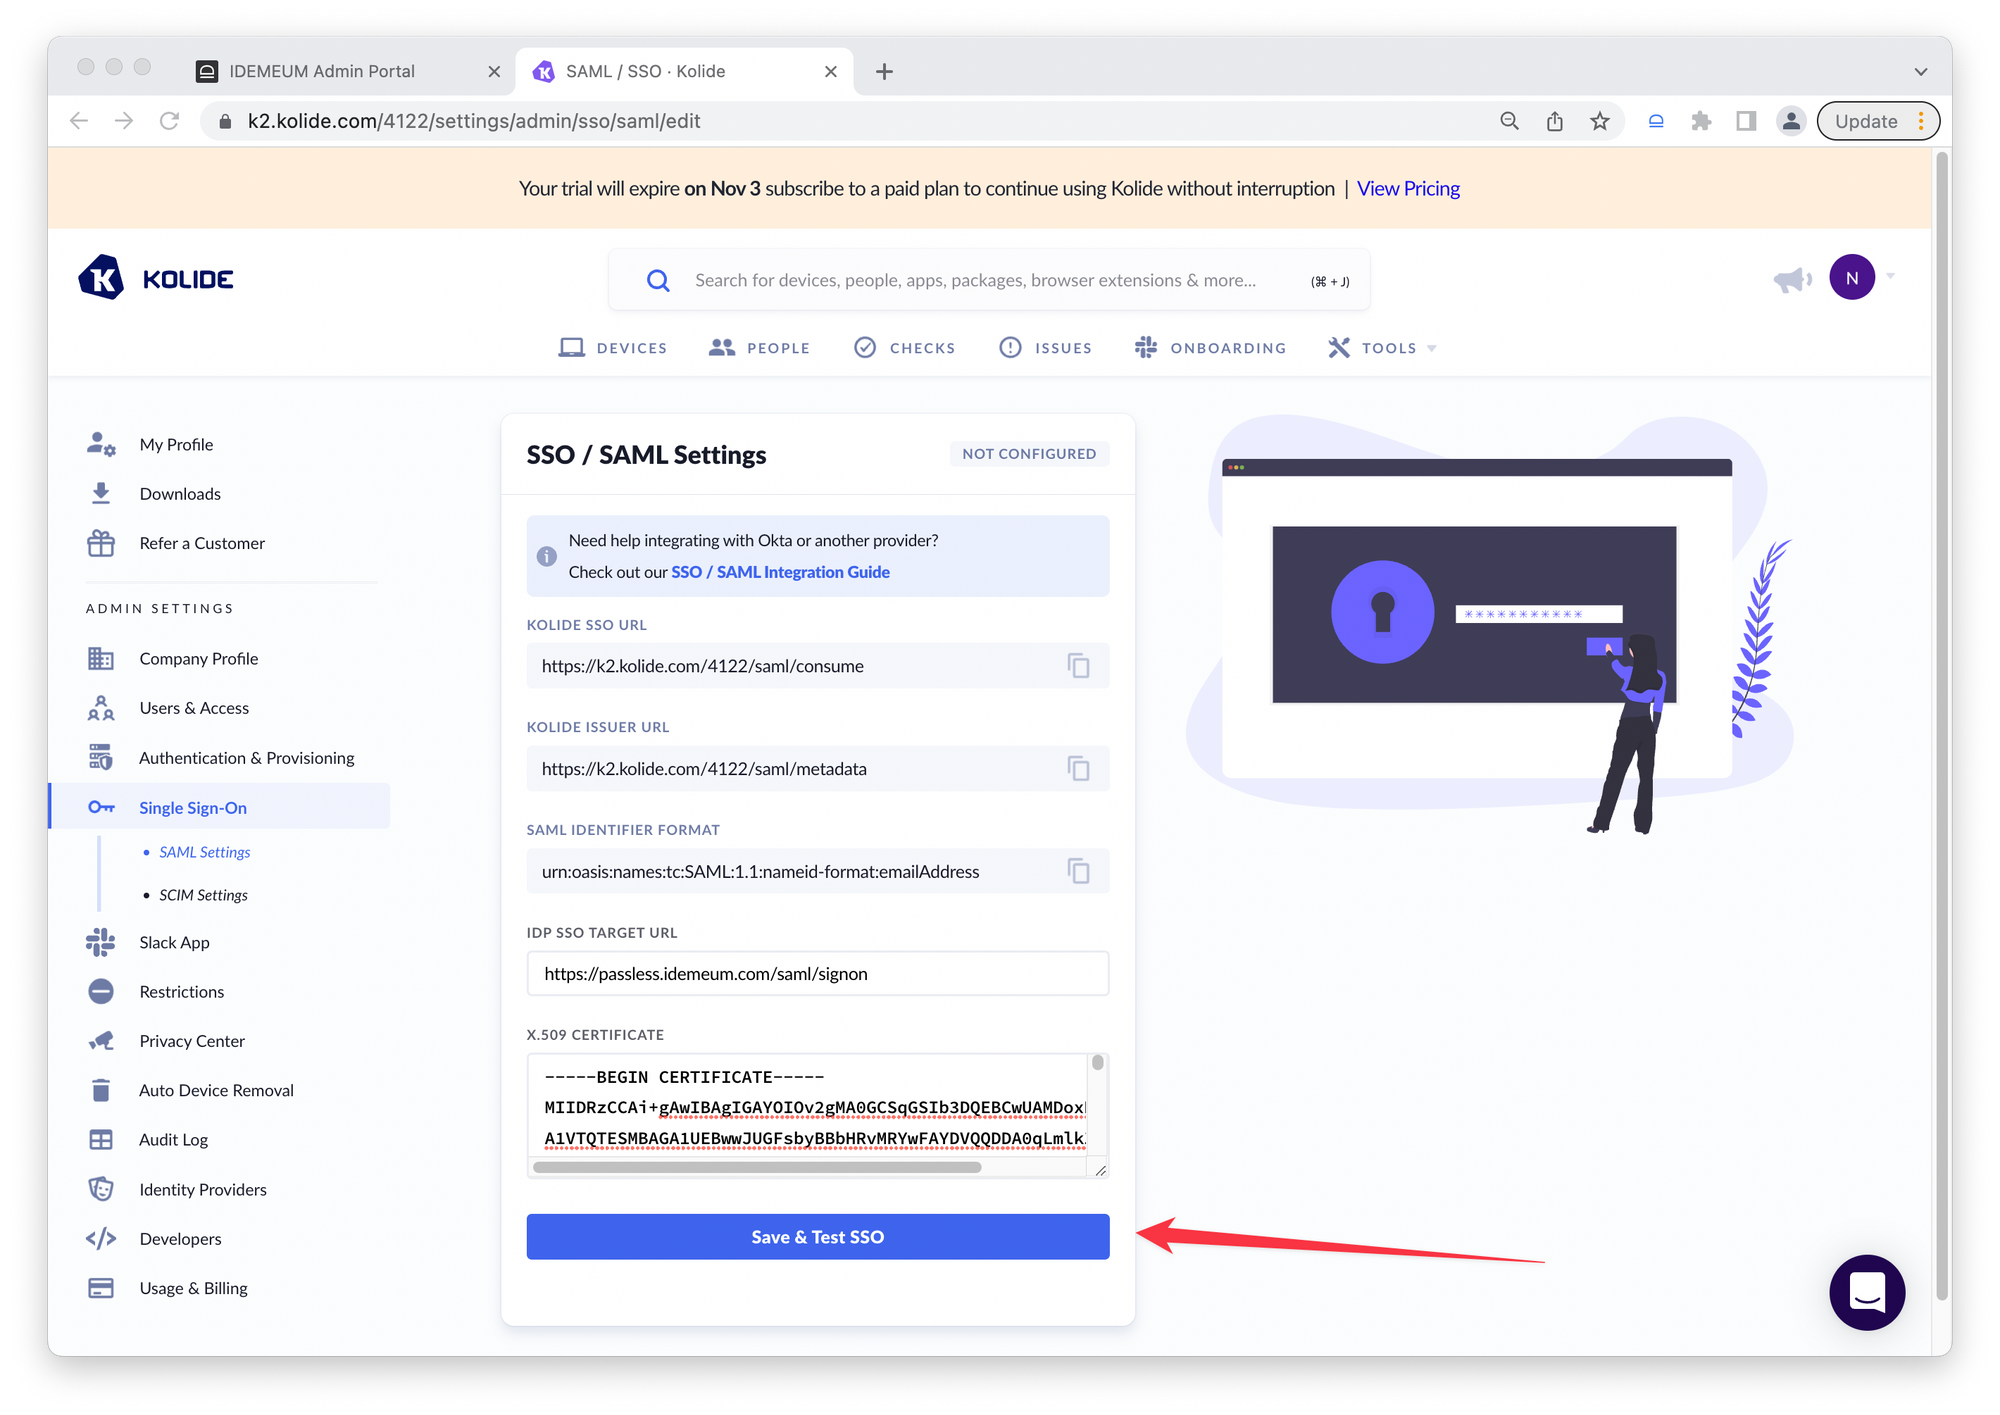Go to Checks navigation tab
The image size is (2000, 1415).
904,348
